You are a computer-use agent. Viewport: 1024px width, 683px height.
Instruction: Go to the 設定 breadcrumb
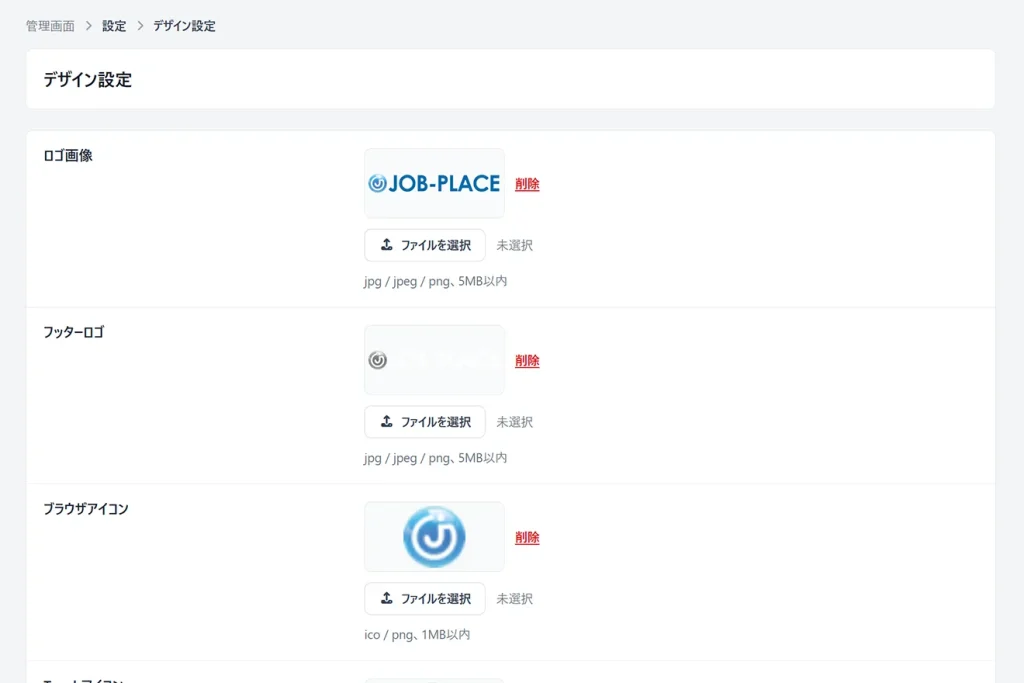click(x=114, y=26)
